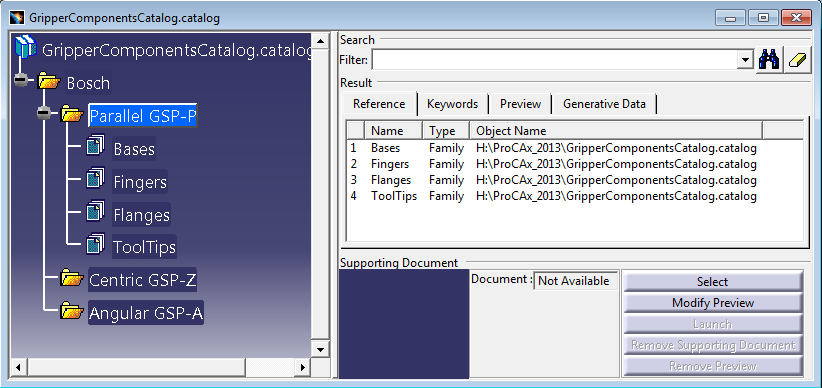Click the Not Available document field
Viewport: 822px width, 388px height.
point(576,281)
